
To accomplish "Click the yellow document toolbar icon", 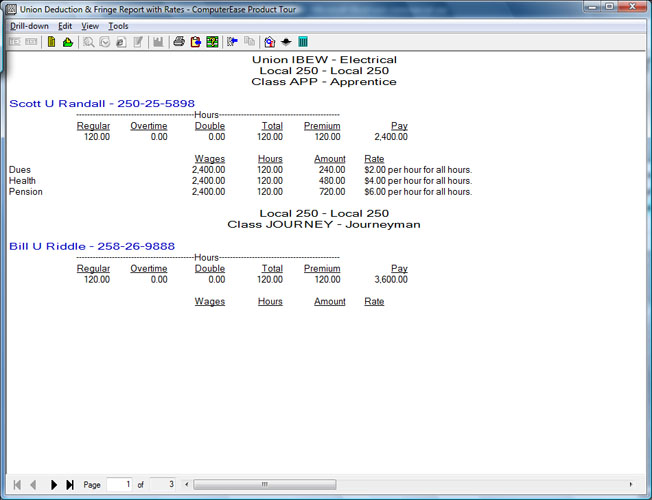I will tap(52, 42).
